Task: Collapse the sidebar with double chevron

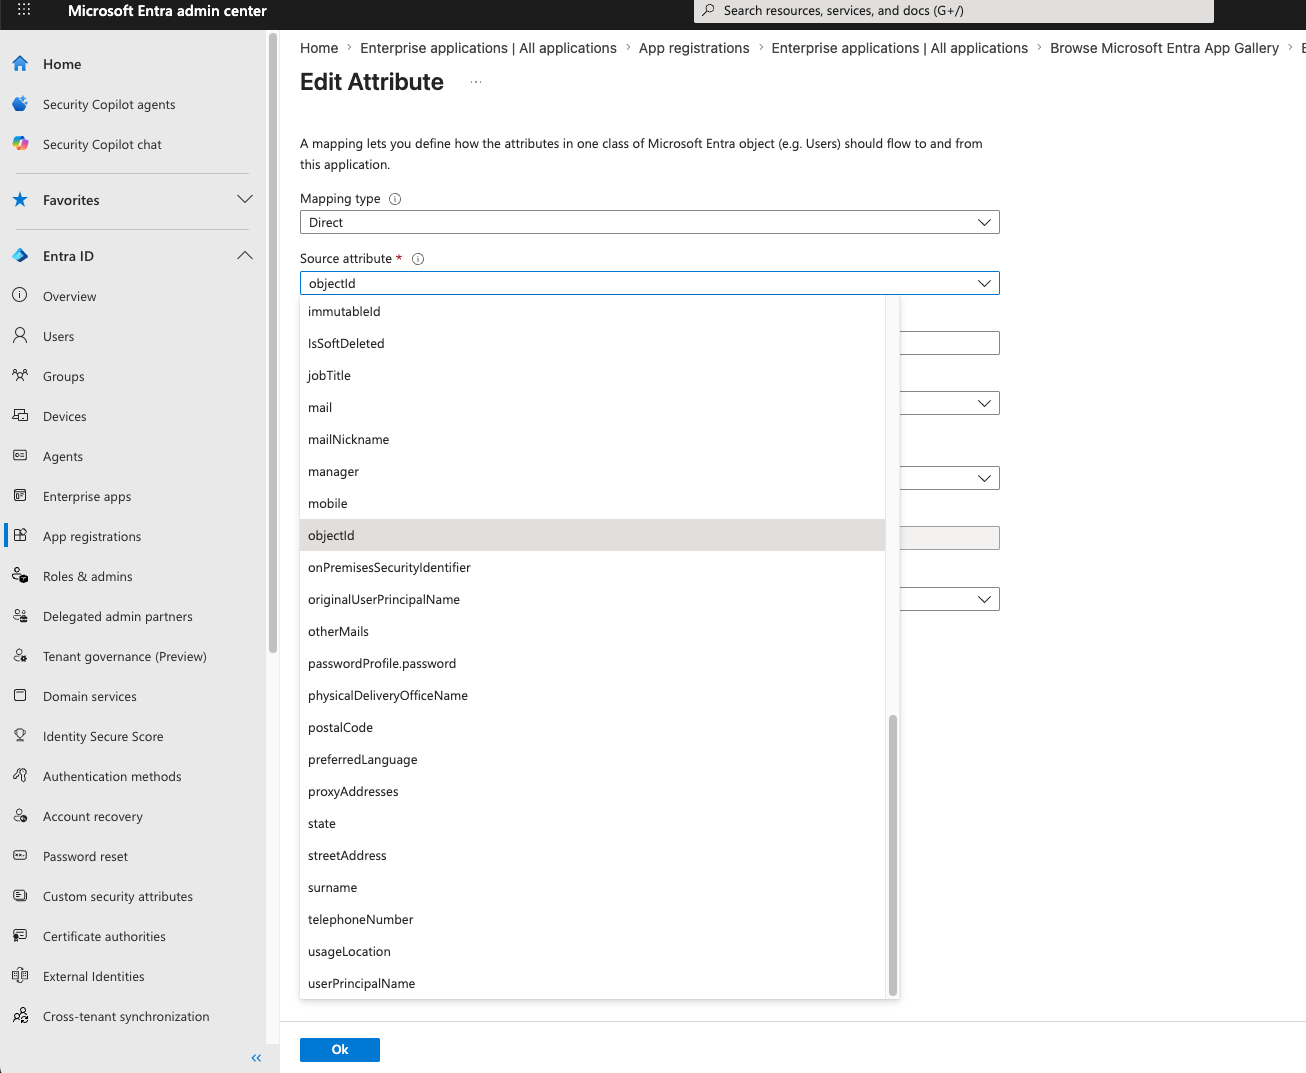Action: tap(256, 1058)
